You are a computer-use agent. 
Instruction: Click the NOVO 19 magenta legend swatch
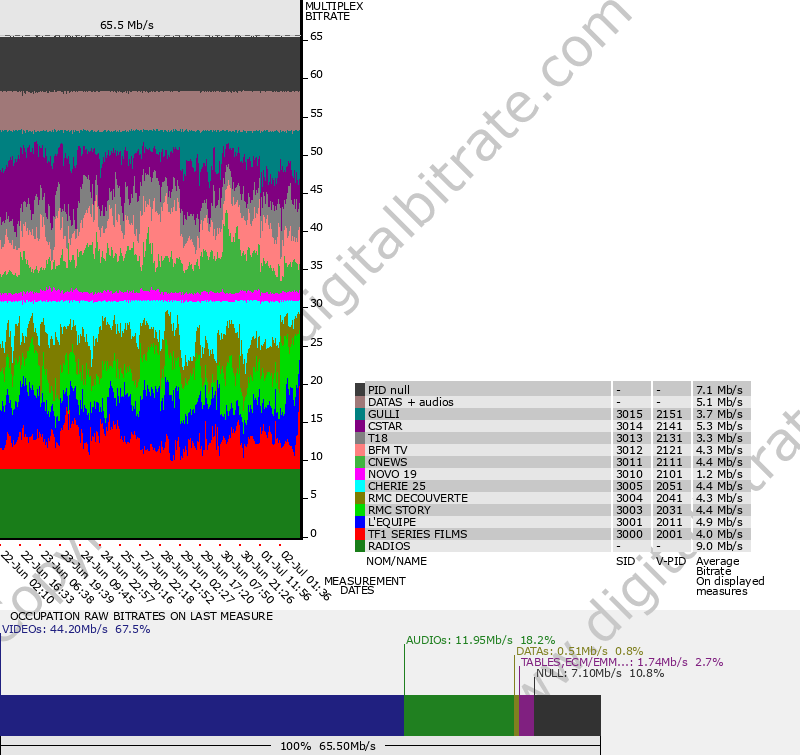pos(360,474)
